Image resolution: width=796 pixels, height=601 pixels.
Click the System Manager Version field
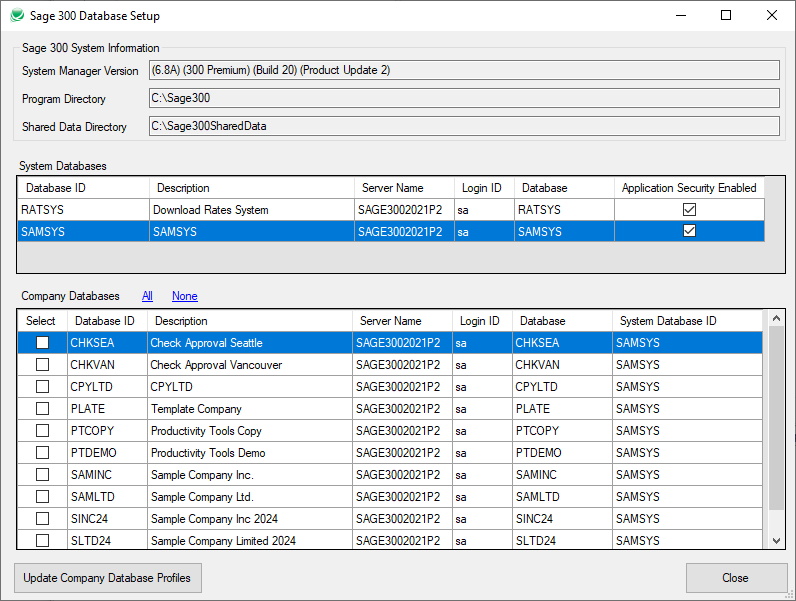pos(464,70)
